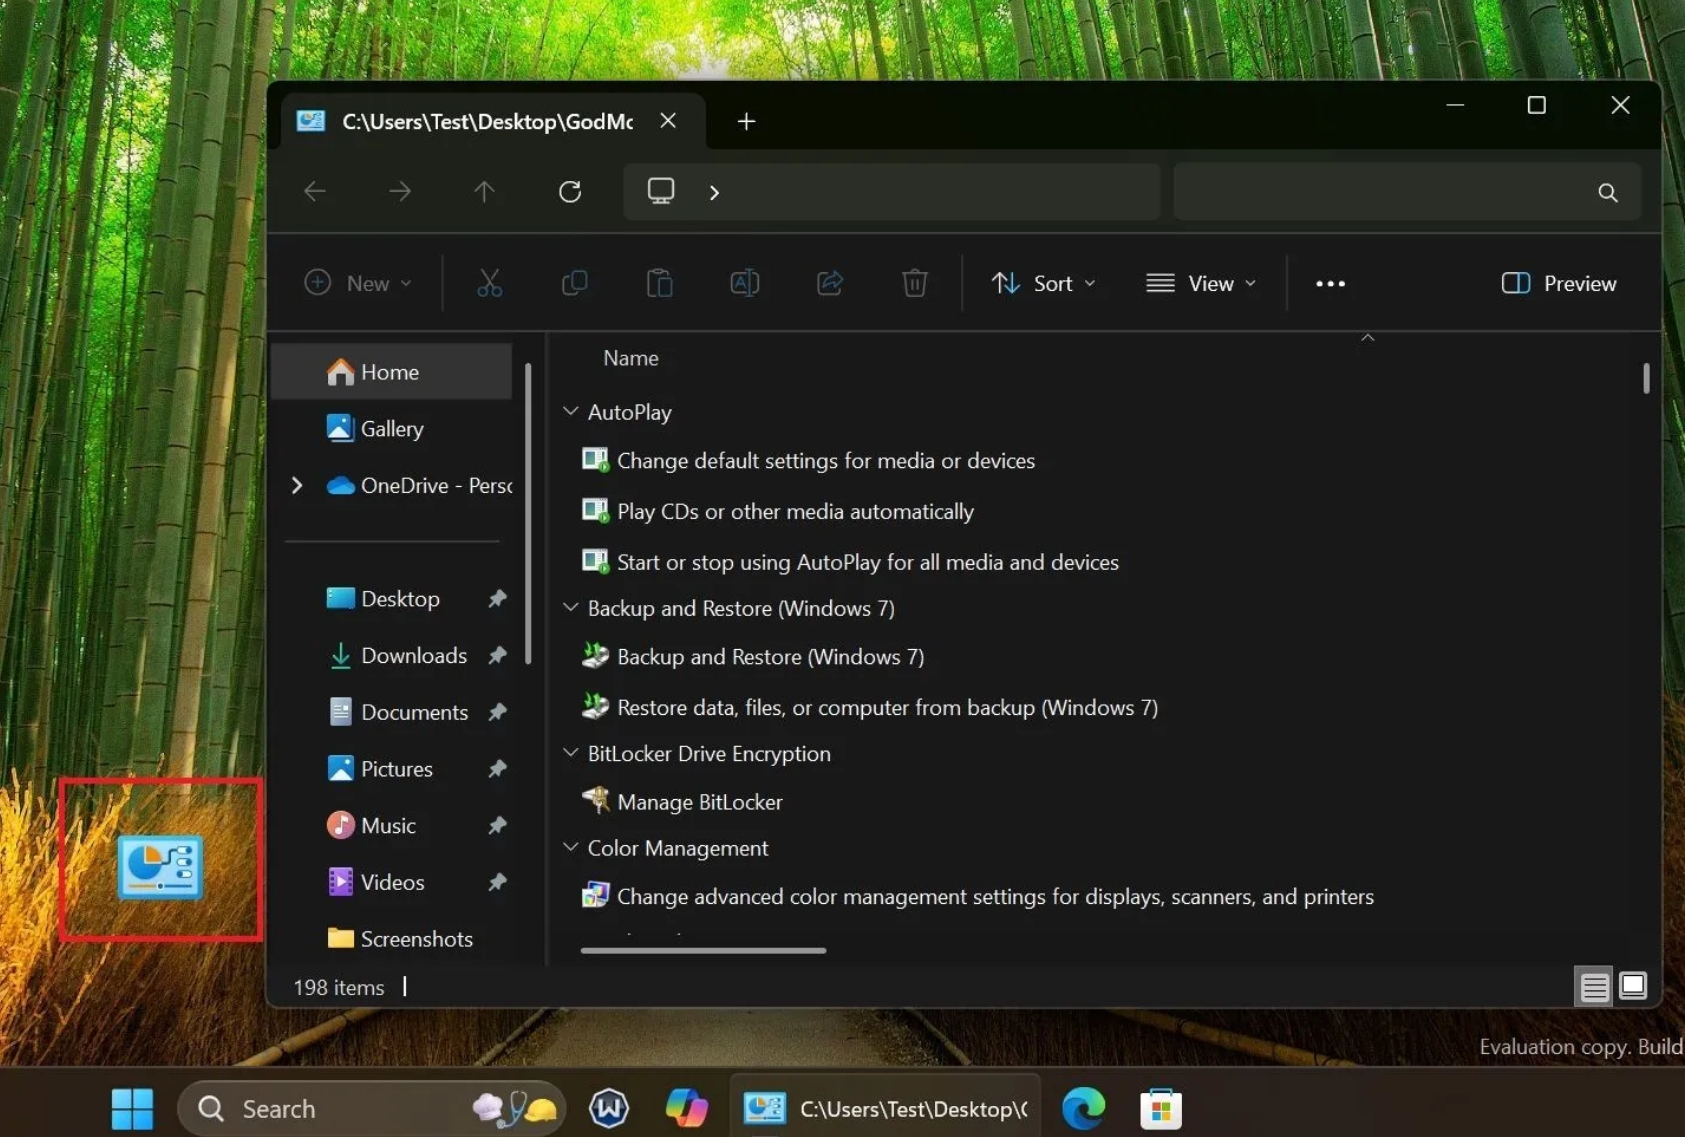
Task: Click the Name column header
Action: tap(630, 358)
